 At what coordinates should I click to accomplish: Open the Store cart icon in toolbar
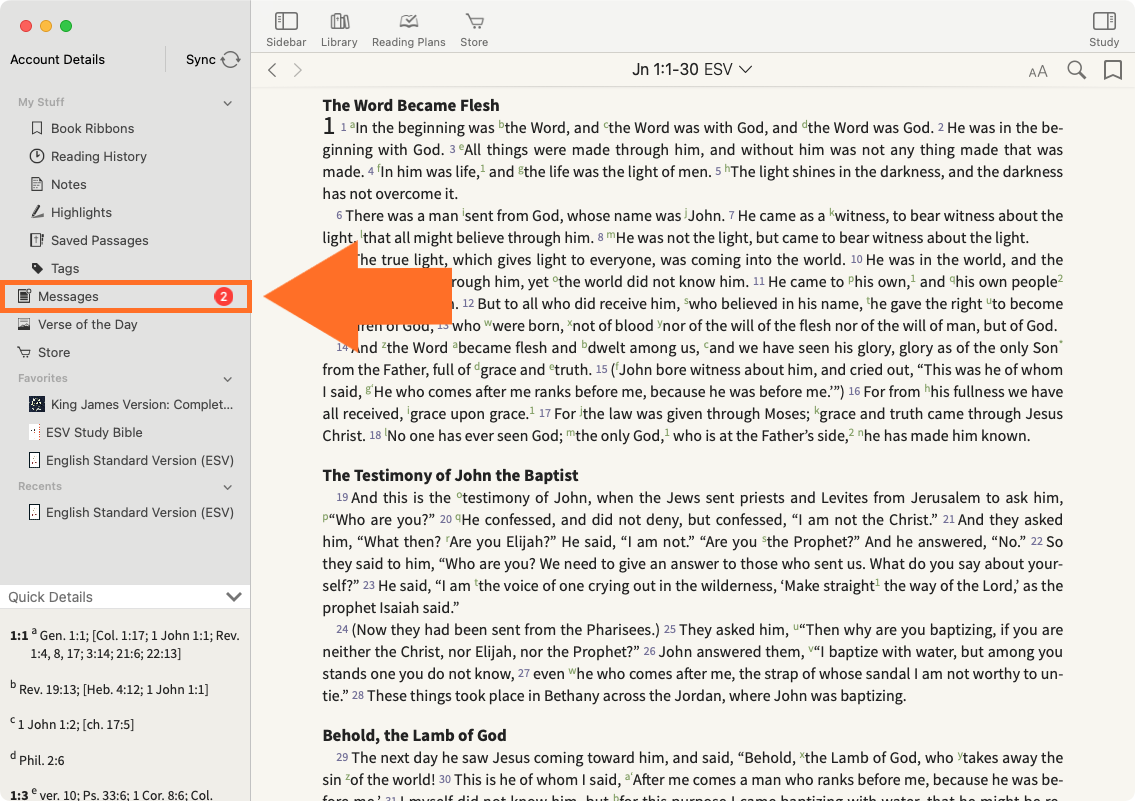(x=474, y=30)
